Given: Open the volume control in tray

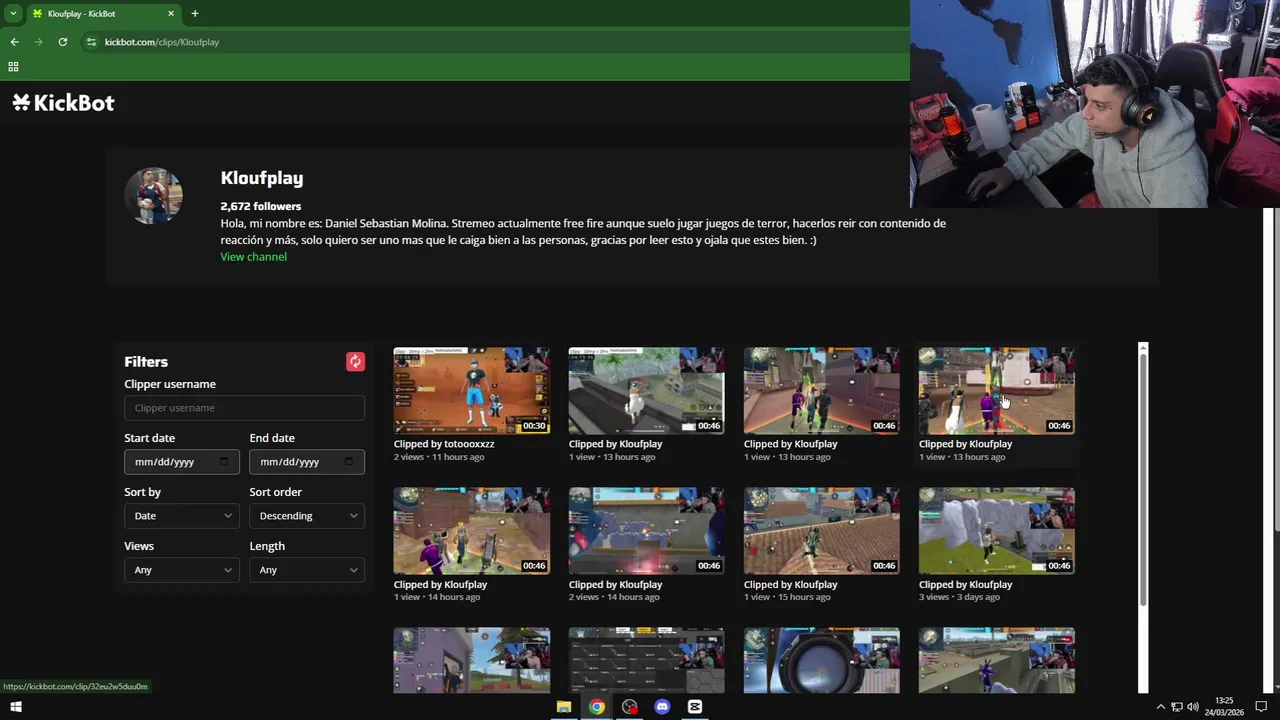Looking at the screenshot, I should click(x=1193, y=707).
